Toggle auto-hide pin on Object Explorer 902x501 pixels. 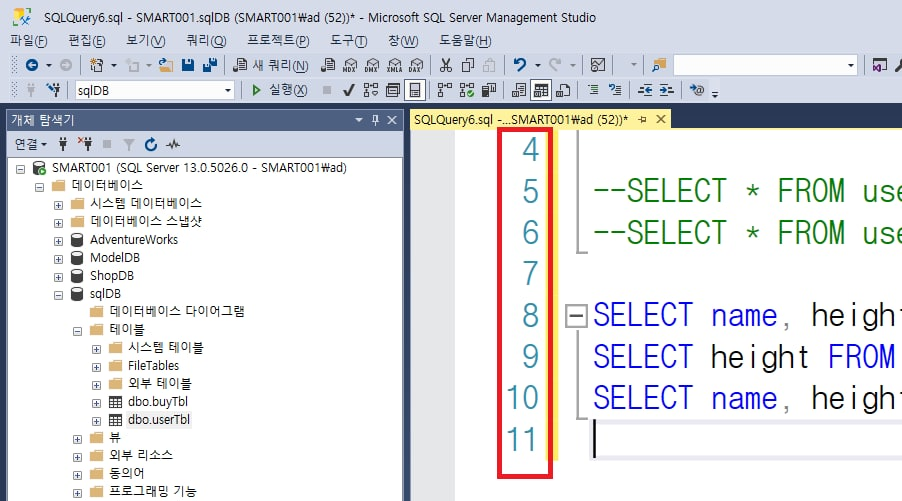click(x=375, y=120)
